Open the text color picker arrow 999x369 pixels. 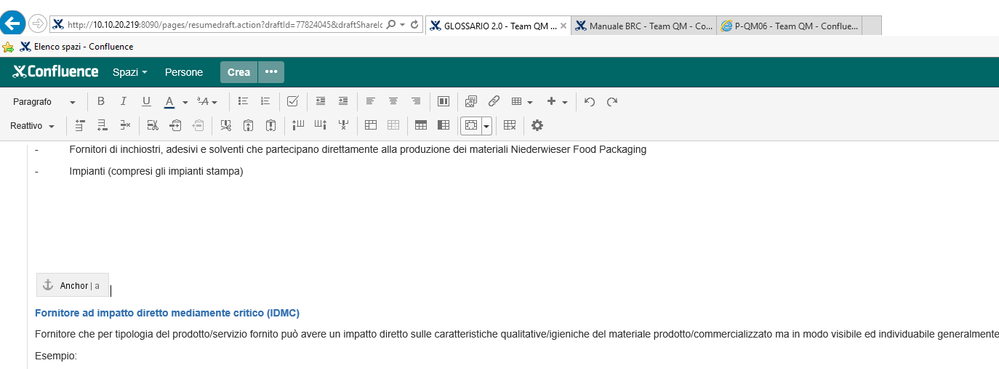click(x=185, y=102)
